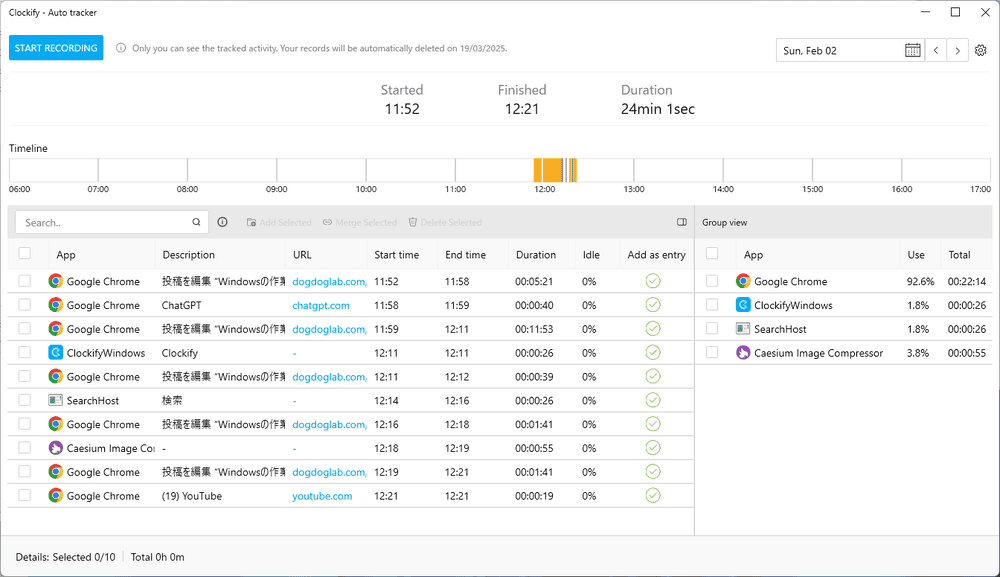
Task: Sort by the Start time column header
Action: [x=396, y=255]
